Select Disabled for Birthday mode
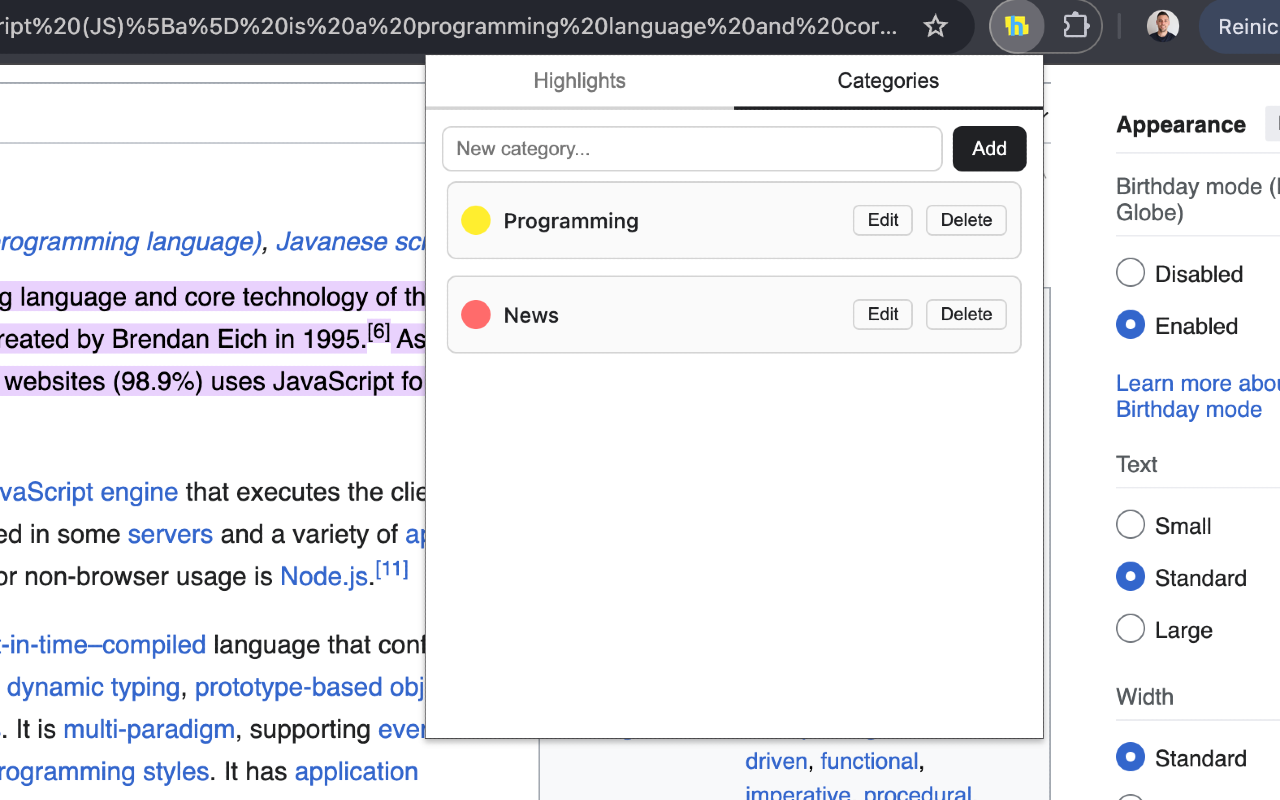 click(x=1130, y=273)
